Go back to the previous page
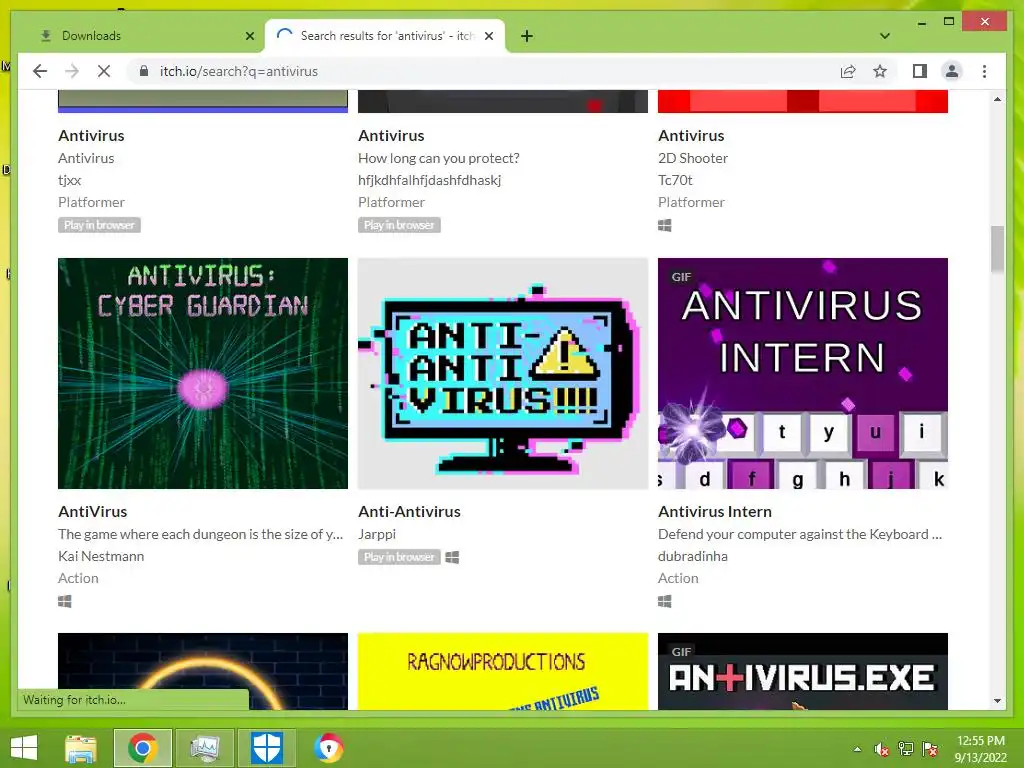The height and width of the screenshot is (768, 1024). click(x=40, y=71)
